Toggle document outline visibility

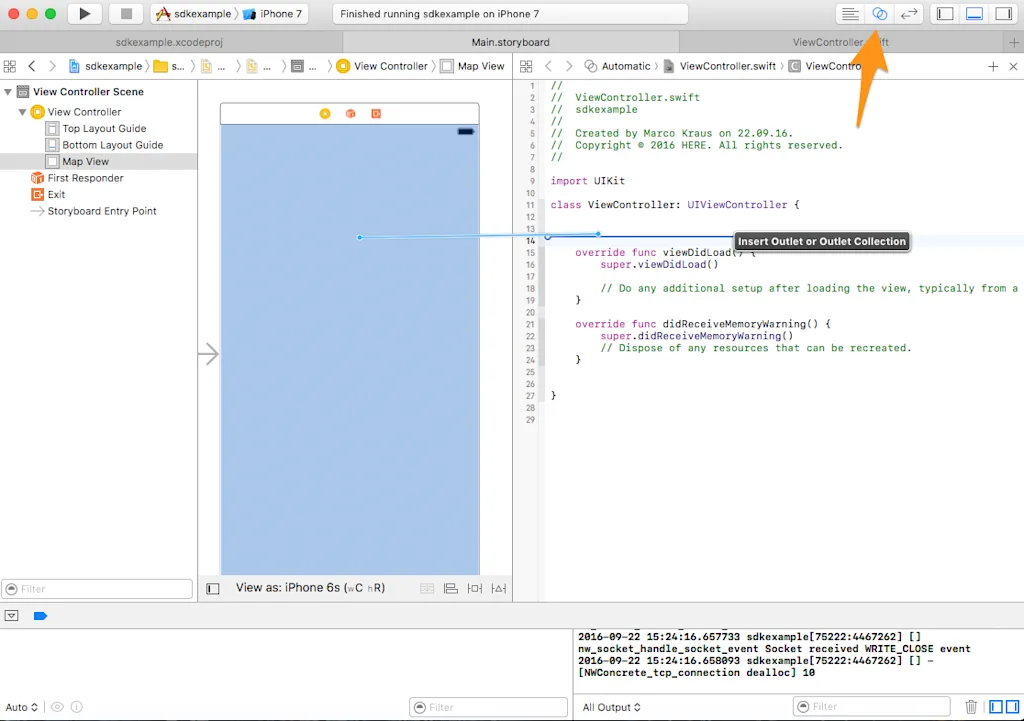(x=213, y=588)
